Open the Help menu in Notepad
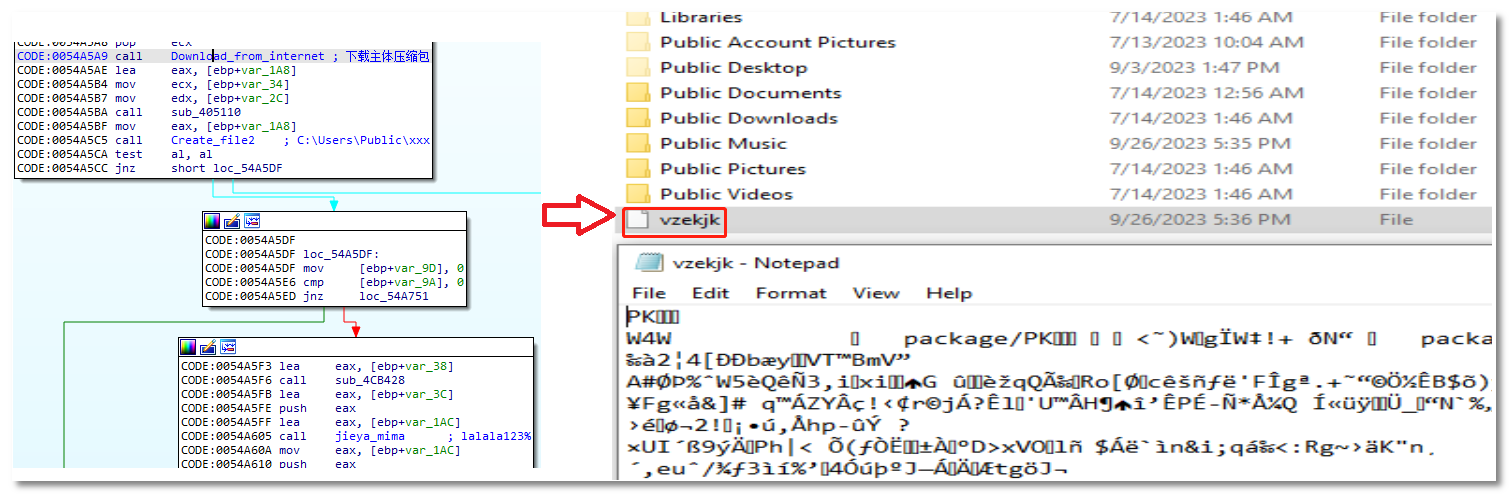The image size is (1509, 494). 948,293
